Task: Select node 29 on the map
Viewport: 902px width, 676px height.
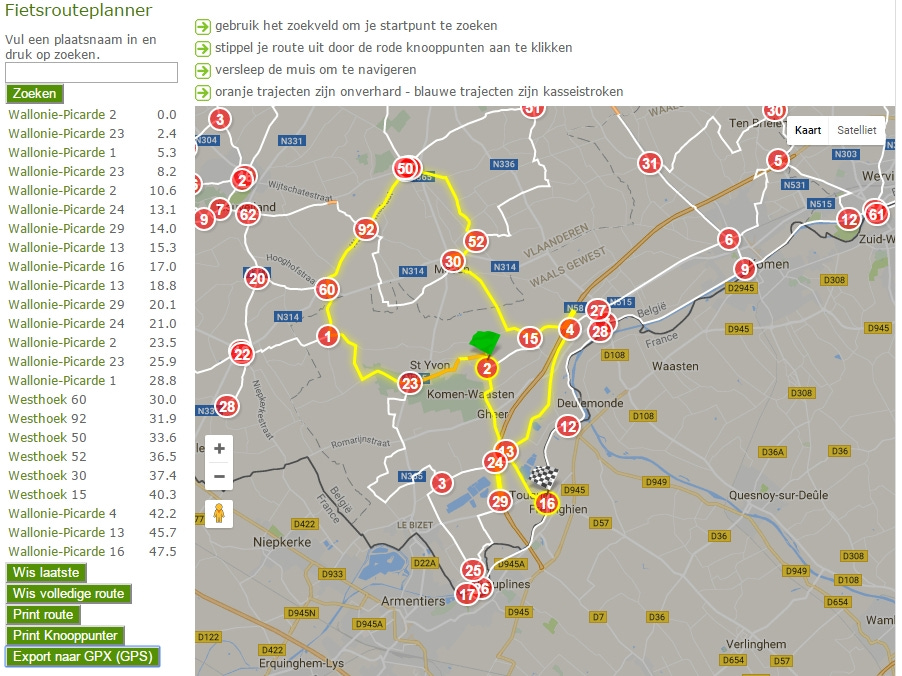Action: point(499,501)
